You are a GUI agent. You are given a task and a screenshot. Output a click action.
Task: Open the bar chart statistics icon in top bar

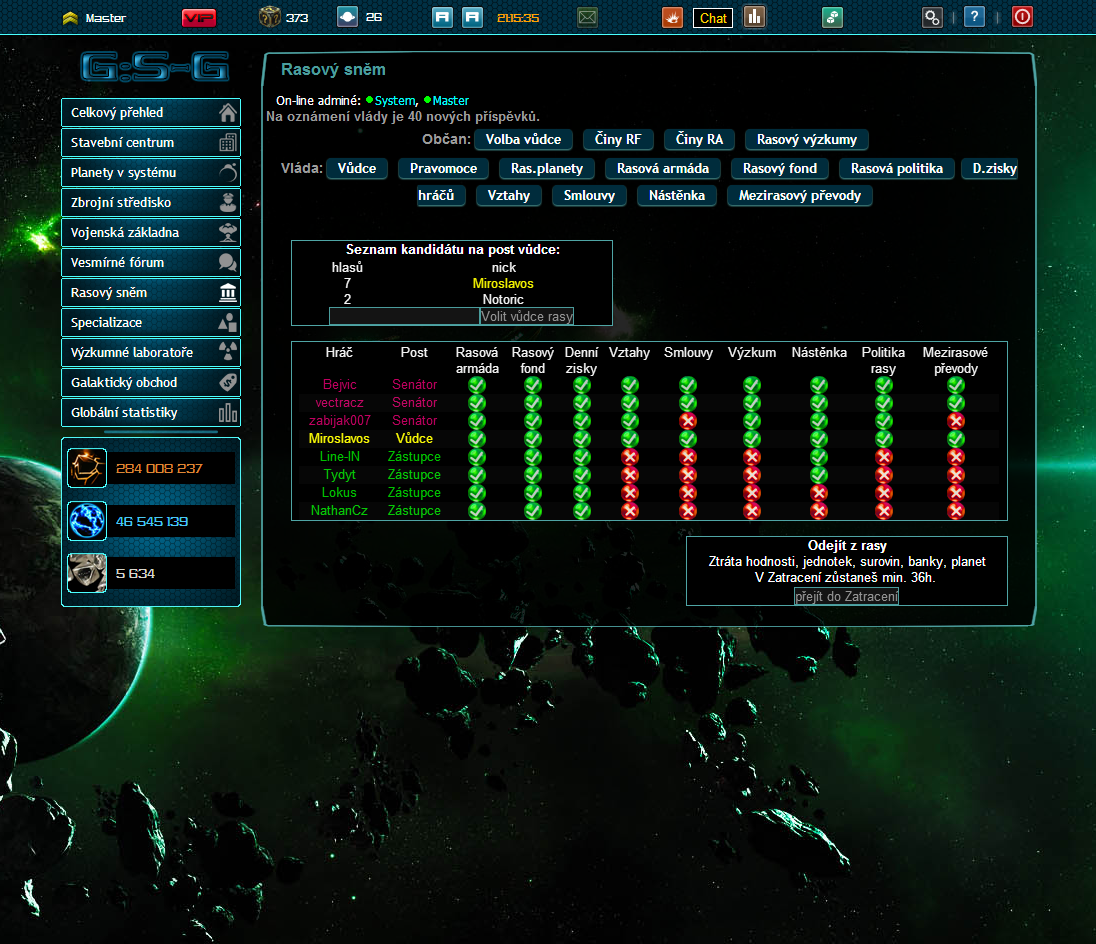click(754, 17)
